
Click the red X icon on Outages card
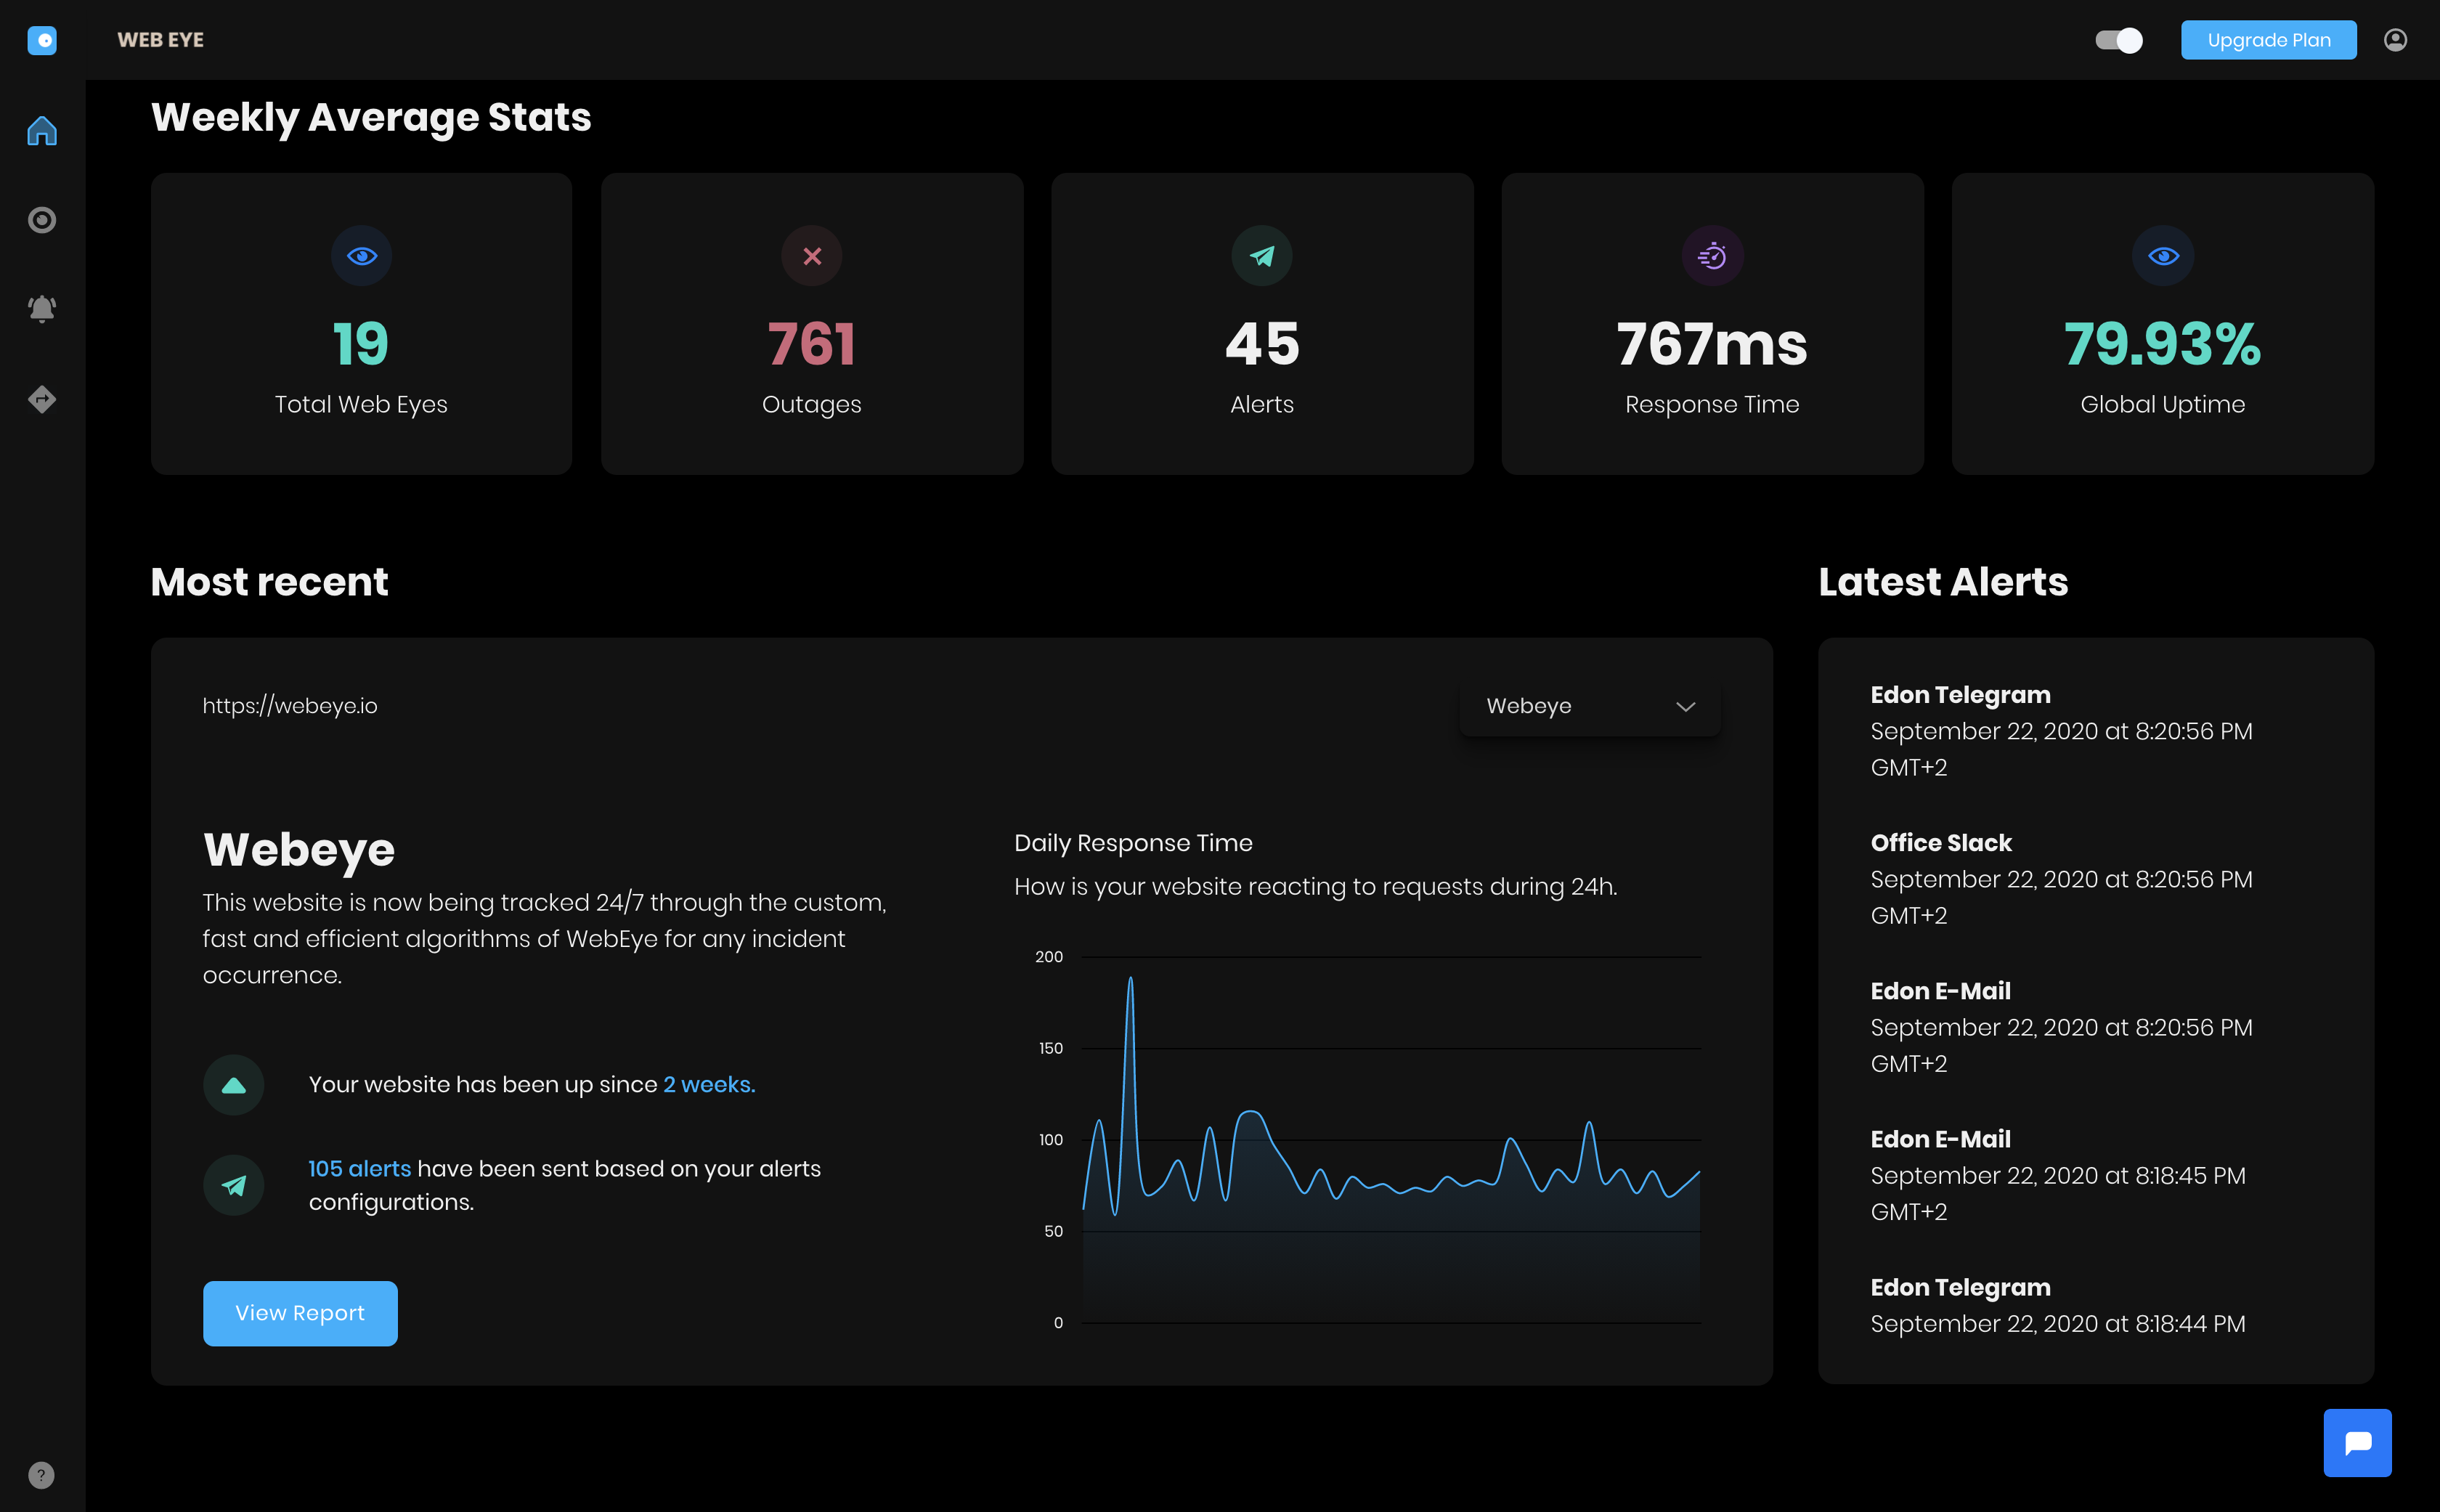[x=812, y=255]
